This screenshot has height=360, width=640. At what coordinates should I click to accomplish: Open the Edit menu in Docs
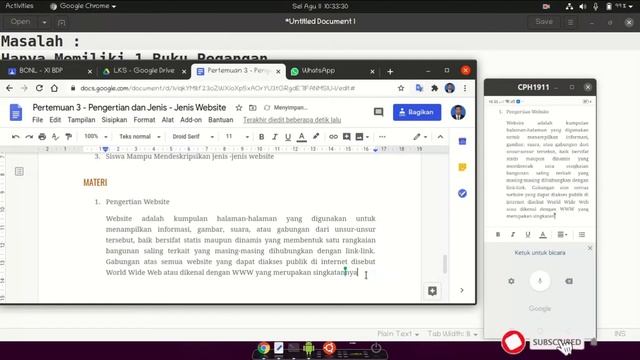pyautogui.click(x=55, y=120)
